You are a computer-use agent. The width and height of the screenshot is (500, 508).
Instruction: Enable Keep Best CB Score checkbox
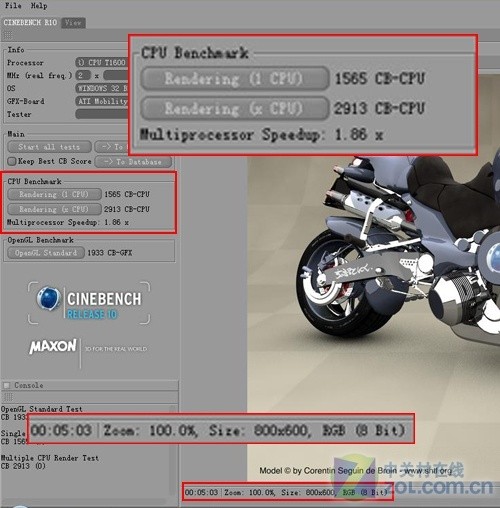coord(12,161)
